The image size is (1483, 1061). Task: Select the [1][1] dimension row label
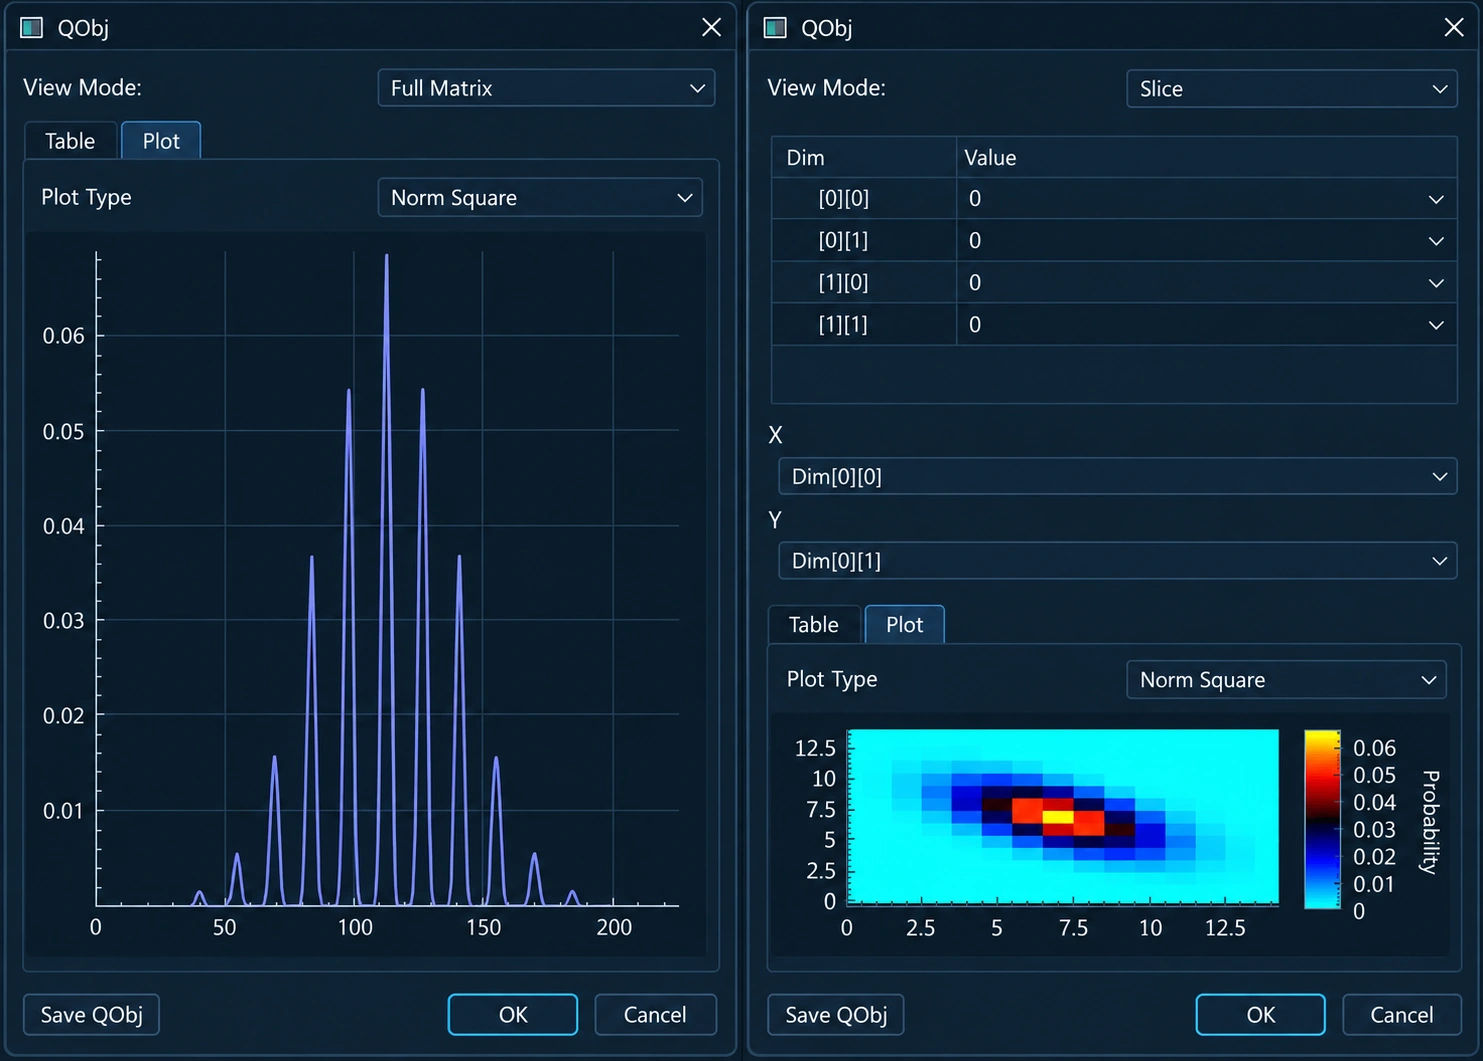(844, 325)
